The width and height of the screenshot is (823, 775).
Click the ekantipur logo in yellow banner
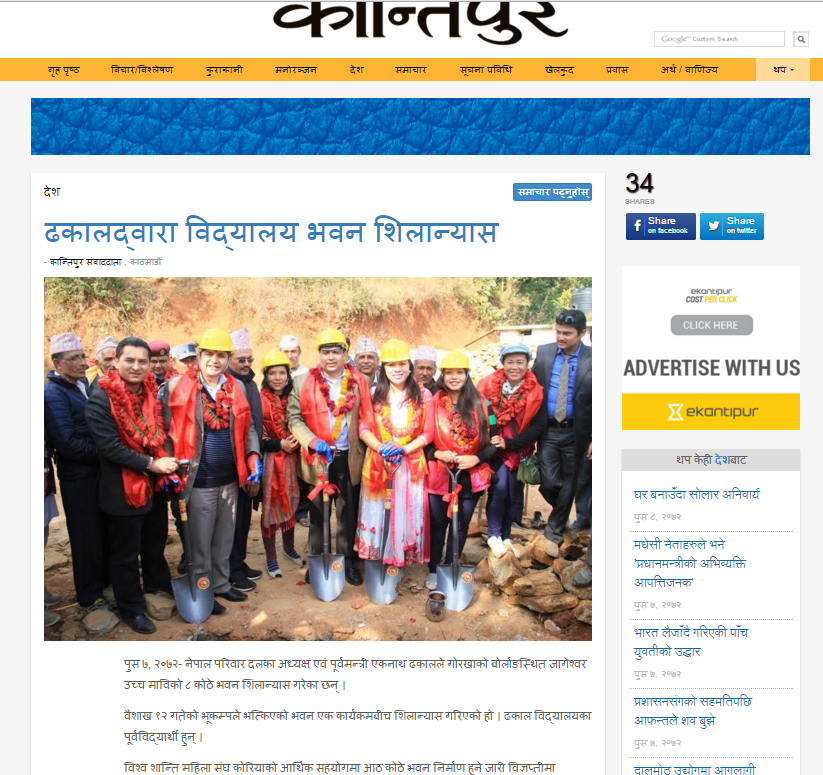(x=711, y=412)
